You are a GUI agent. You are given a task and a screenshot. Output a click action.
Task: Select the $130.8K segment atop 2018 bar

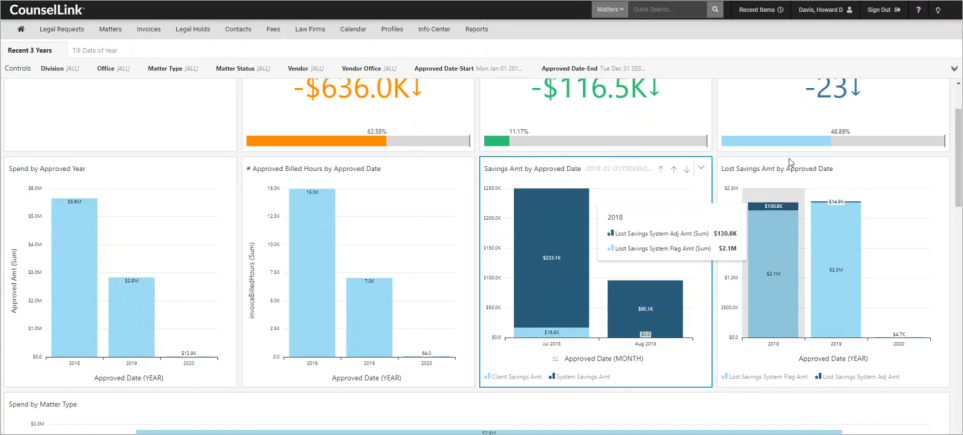coord(773,206)
